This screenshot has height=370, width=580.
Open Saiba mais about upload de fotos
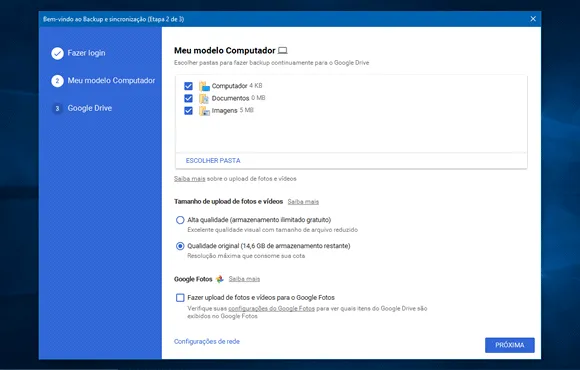189,179
